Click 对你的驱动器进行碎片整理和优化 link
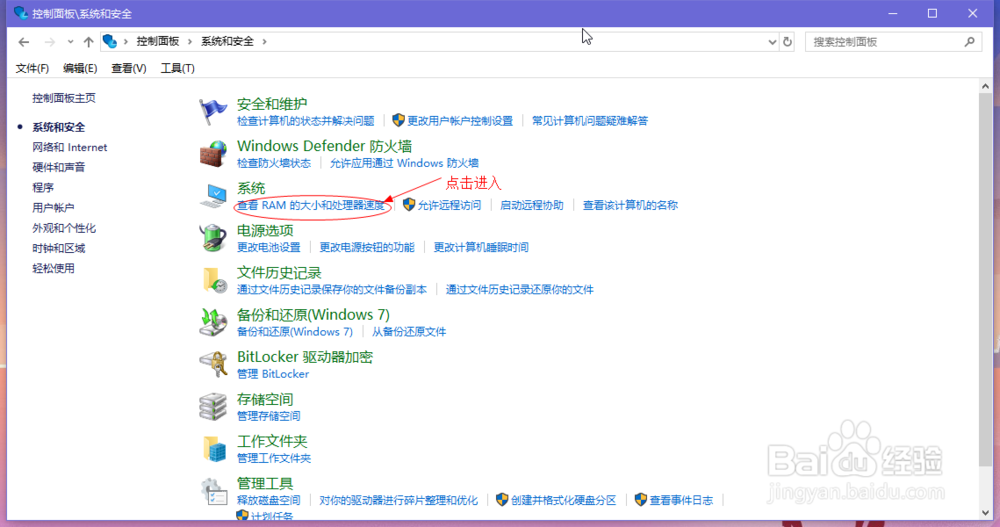Image resolution: width=1000 pixels, height=527 pixels. point(399,500)
